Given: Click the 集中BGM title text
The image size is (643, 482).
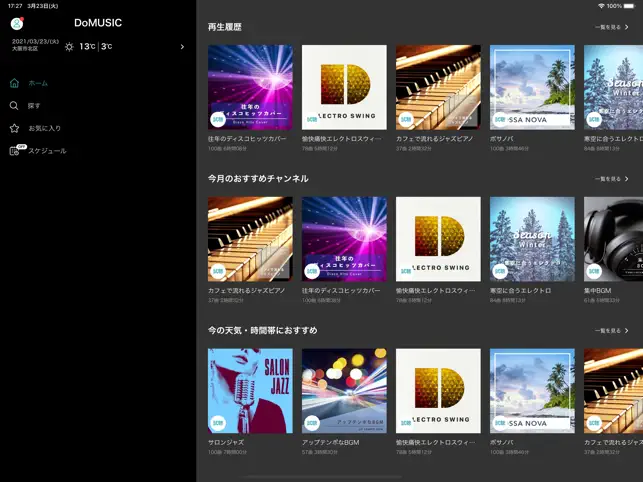Looking at the screenshot, I should [x=597, y=291].
